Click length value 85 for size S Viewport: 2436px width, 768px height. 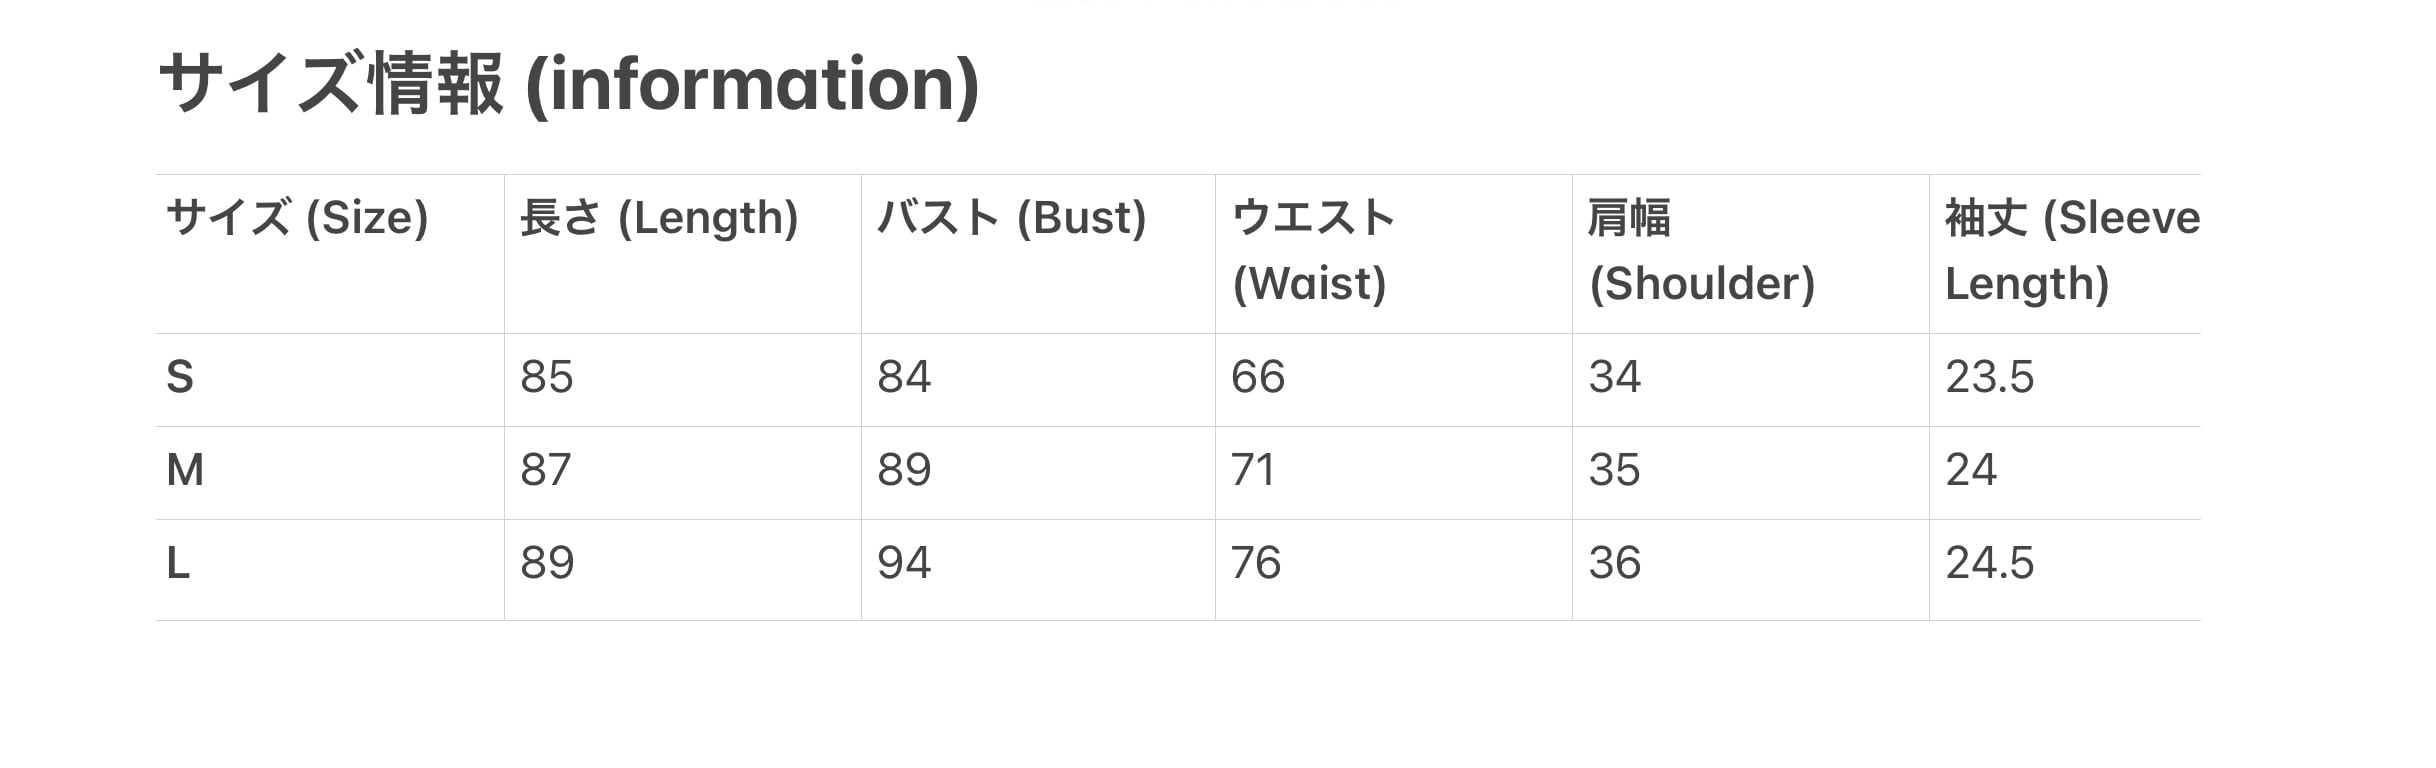click(547, 377)
